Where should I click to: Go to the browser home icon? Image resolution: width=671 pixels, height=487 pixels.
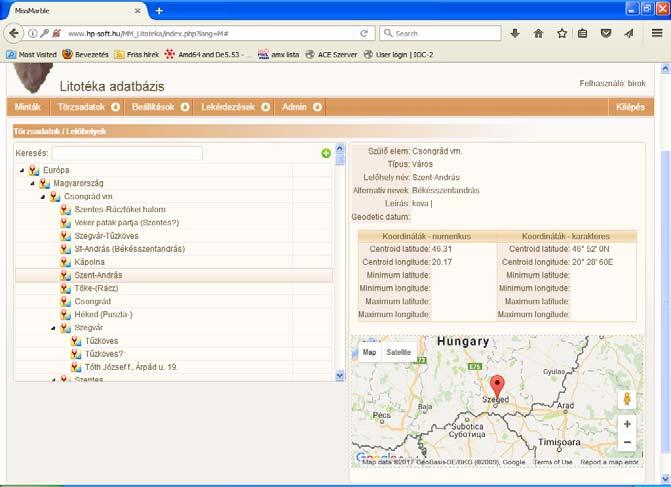coord(538,33)
